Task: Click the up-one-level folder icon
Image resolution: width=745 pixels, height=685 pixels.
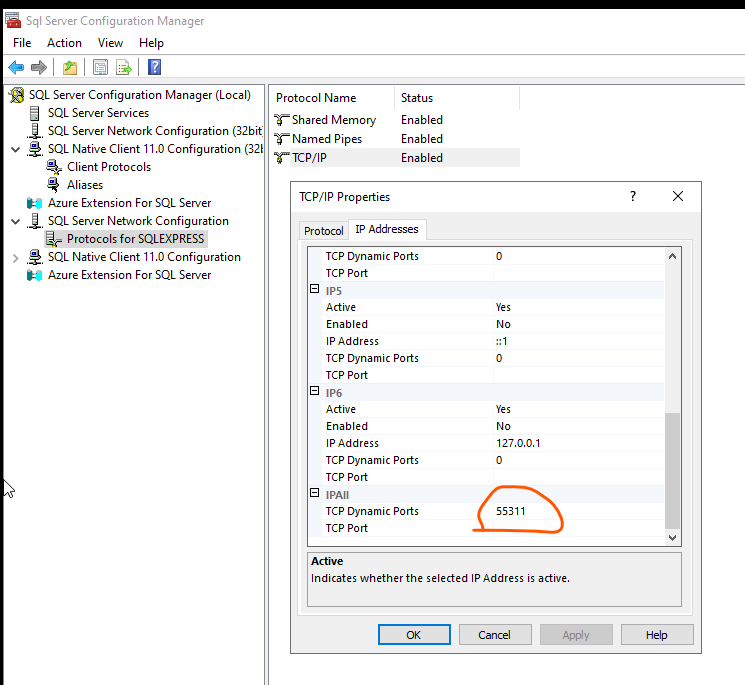Action: 70,67
